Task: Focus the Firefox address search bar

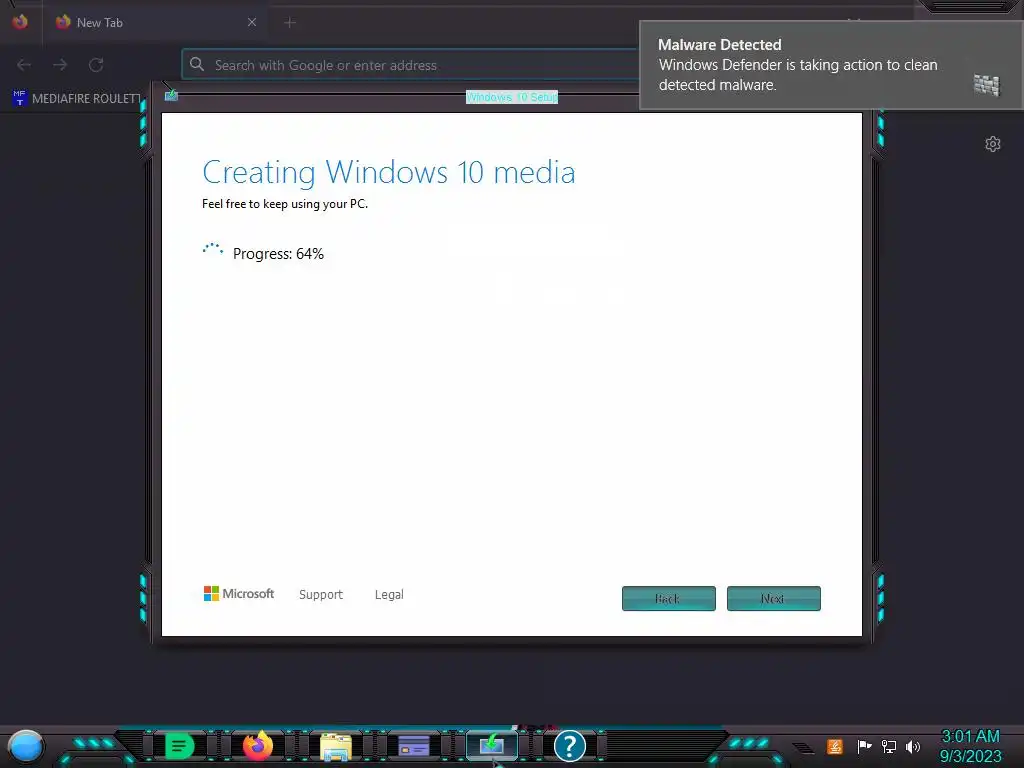Action: click(x=410, y=65)
